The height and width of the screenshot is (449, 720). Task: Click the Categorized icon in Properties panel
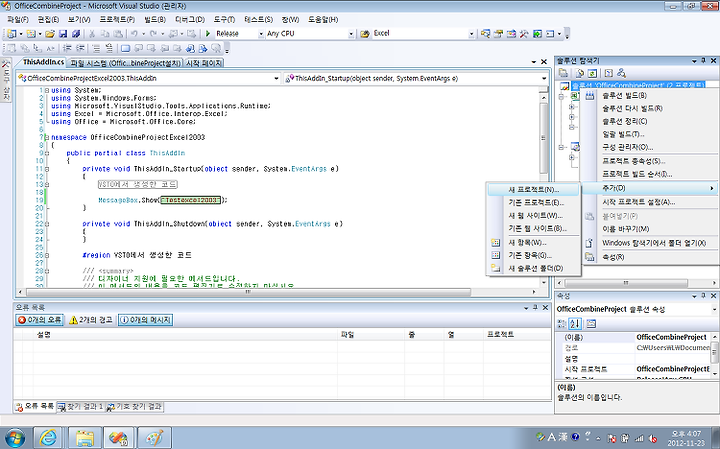click(x=562, y=324)
